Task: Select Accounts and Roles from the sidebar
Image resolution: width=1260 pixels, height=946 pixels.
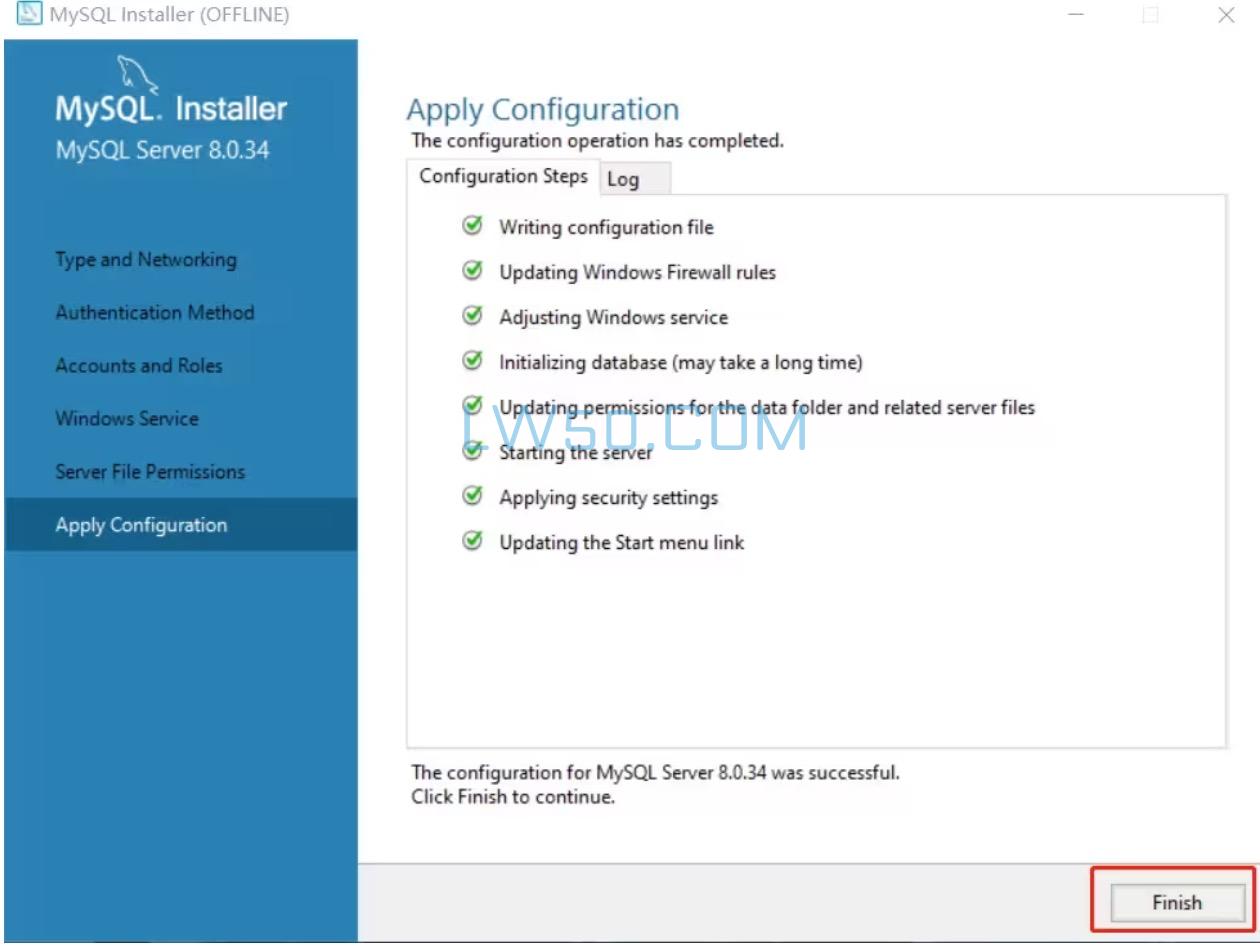Action: [x=139, y=365]
